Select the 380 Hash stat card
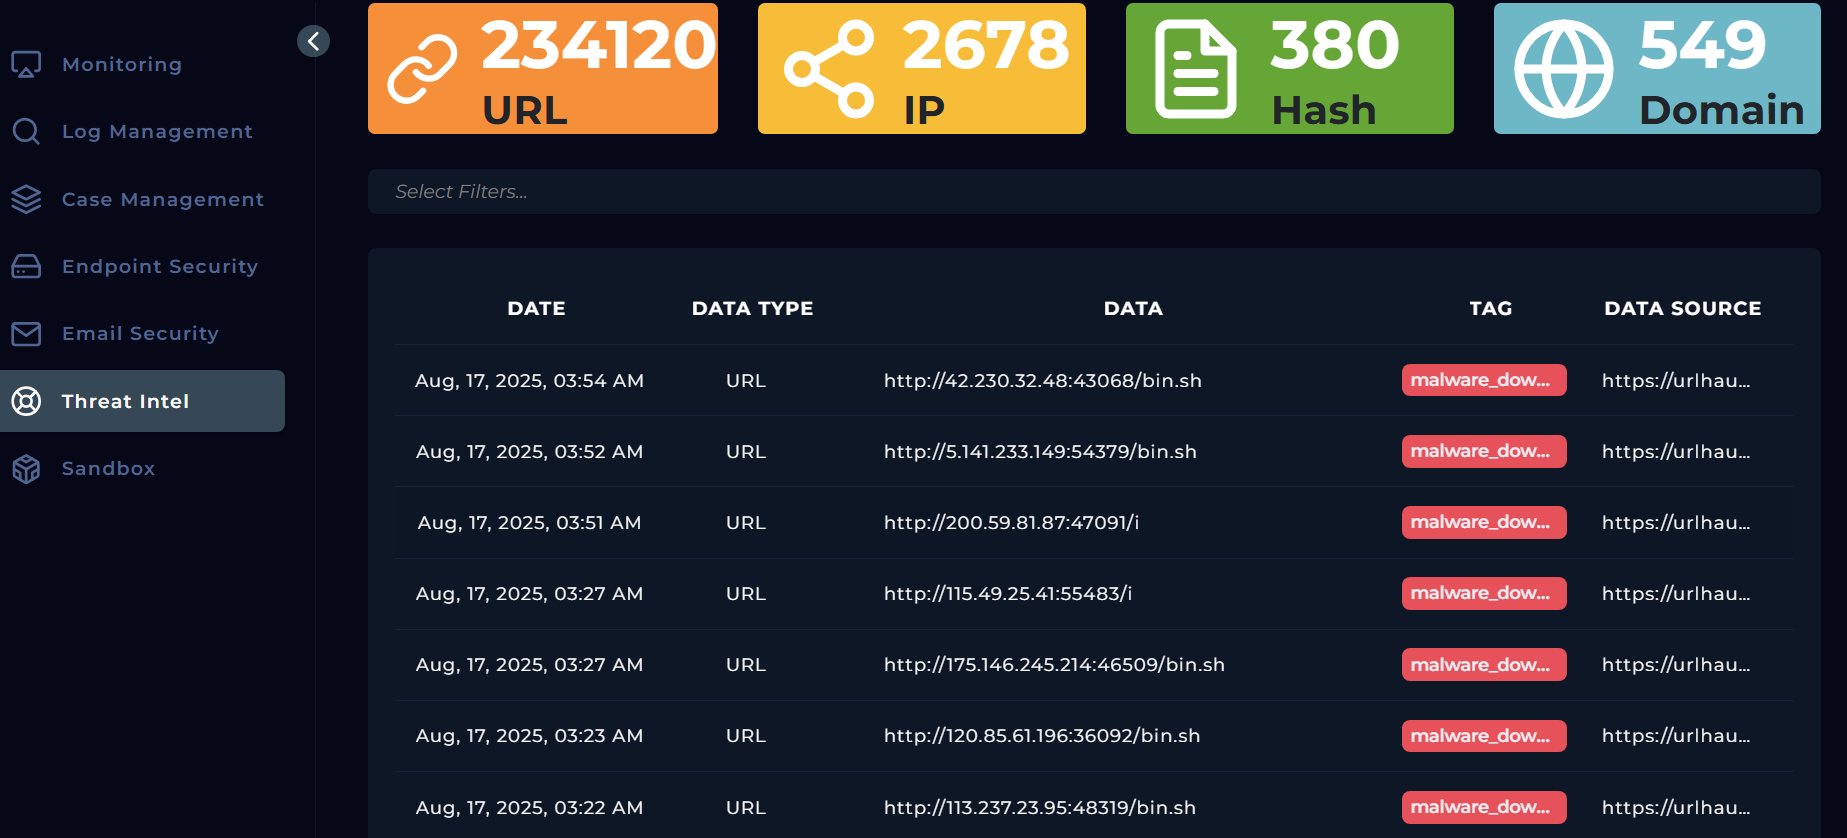 [1289, 69]
